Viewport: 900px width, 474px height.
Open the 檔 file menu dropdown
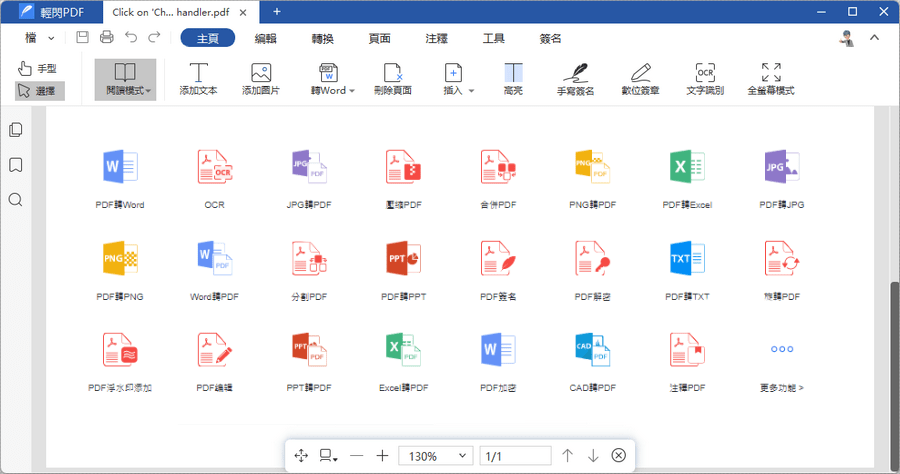tap(40, 38)
